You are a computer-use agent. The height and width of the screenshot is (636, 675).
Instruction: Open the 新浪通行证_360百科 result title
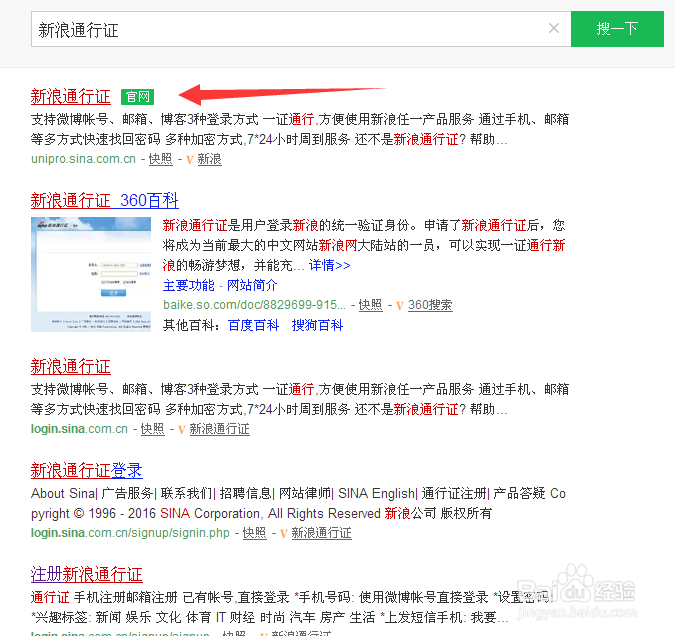point(105,200)
